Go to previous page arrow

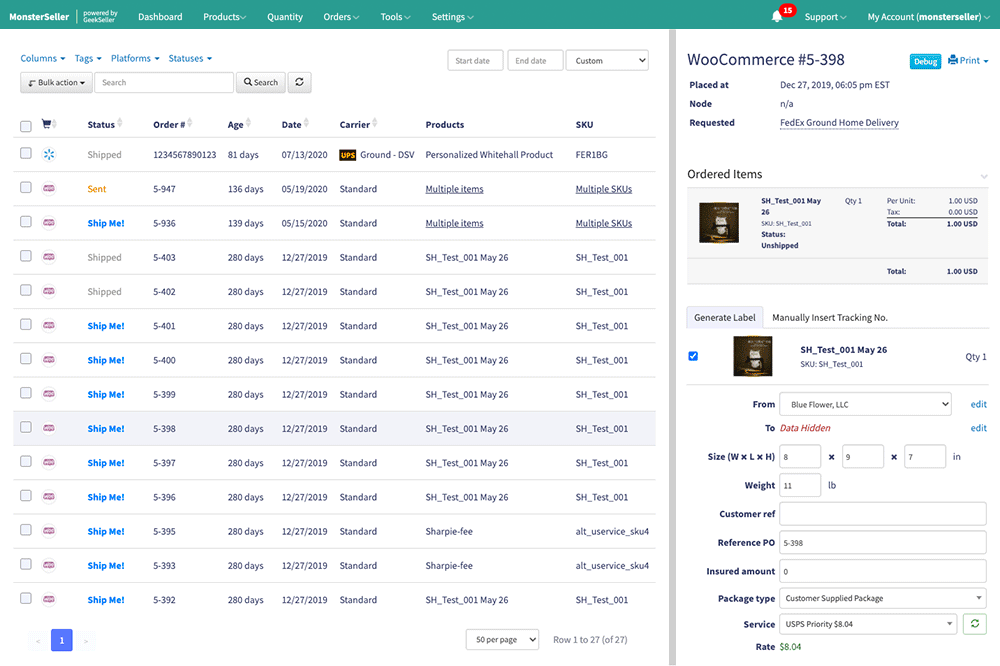pyautogui.click(x=38, y=640)
